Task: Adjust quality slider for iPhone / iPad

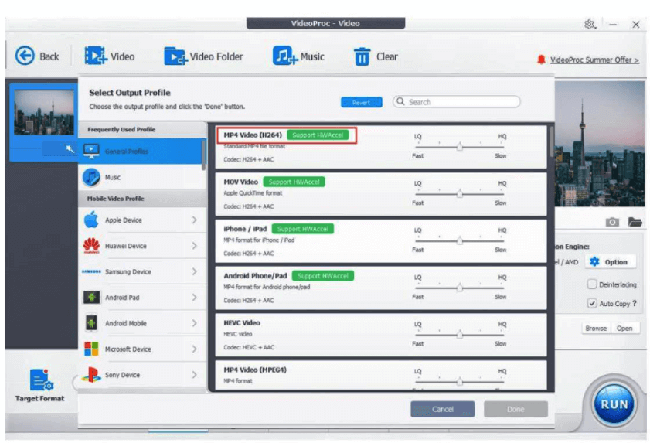Action: [459, 240]
